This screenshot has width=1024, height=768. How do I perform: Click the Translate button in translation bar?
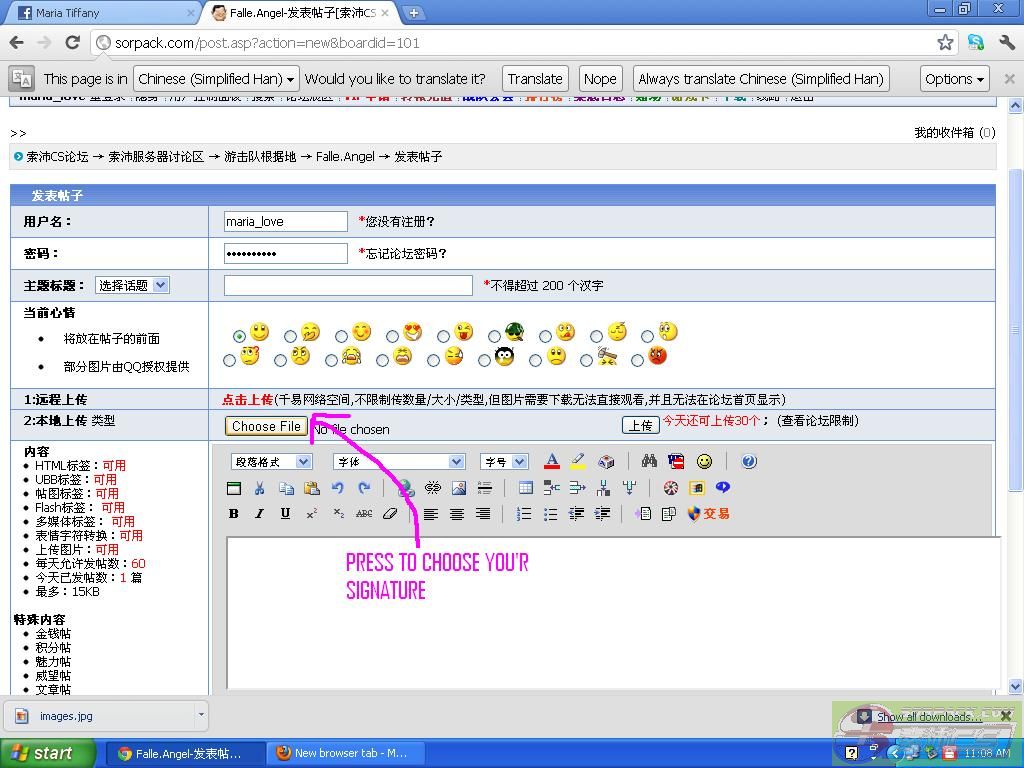tap(535, 79)
